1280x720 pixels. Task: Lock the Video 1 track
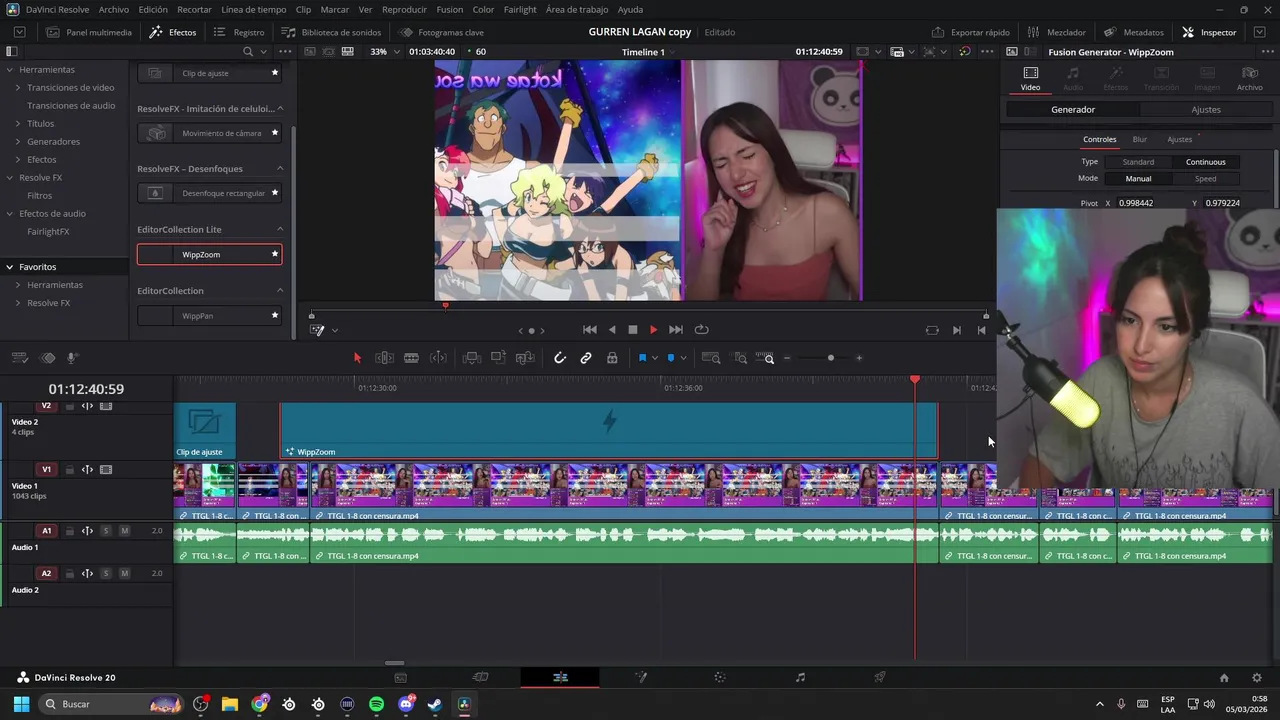coord(69,470)
